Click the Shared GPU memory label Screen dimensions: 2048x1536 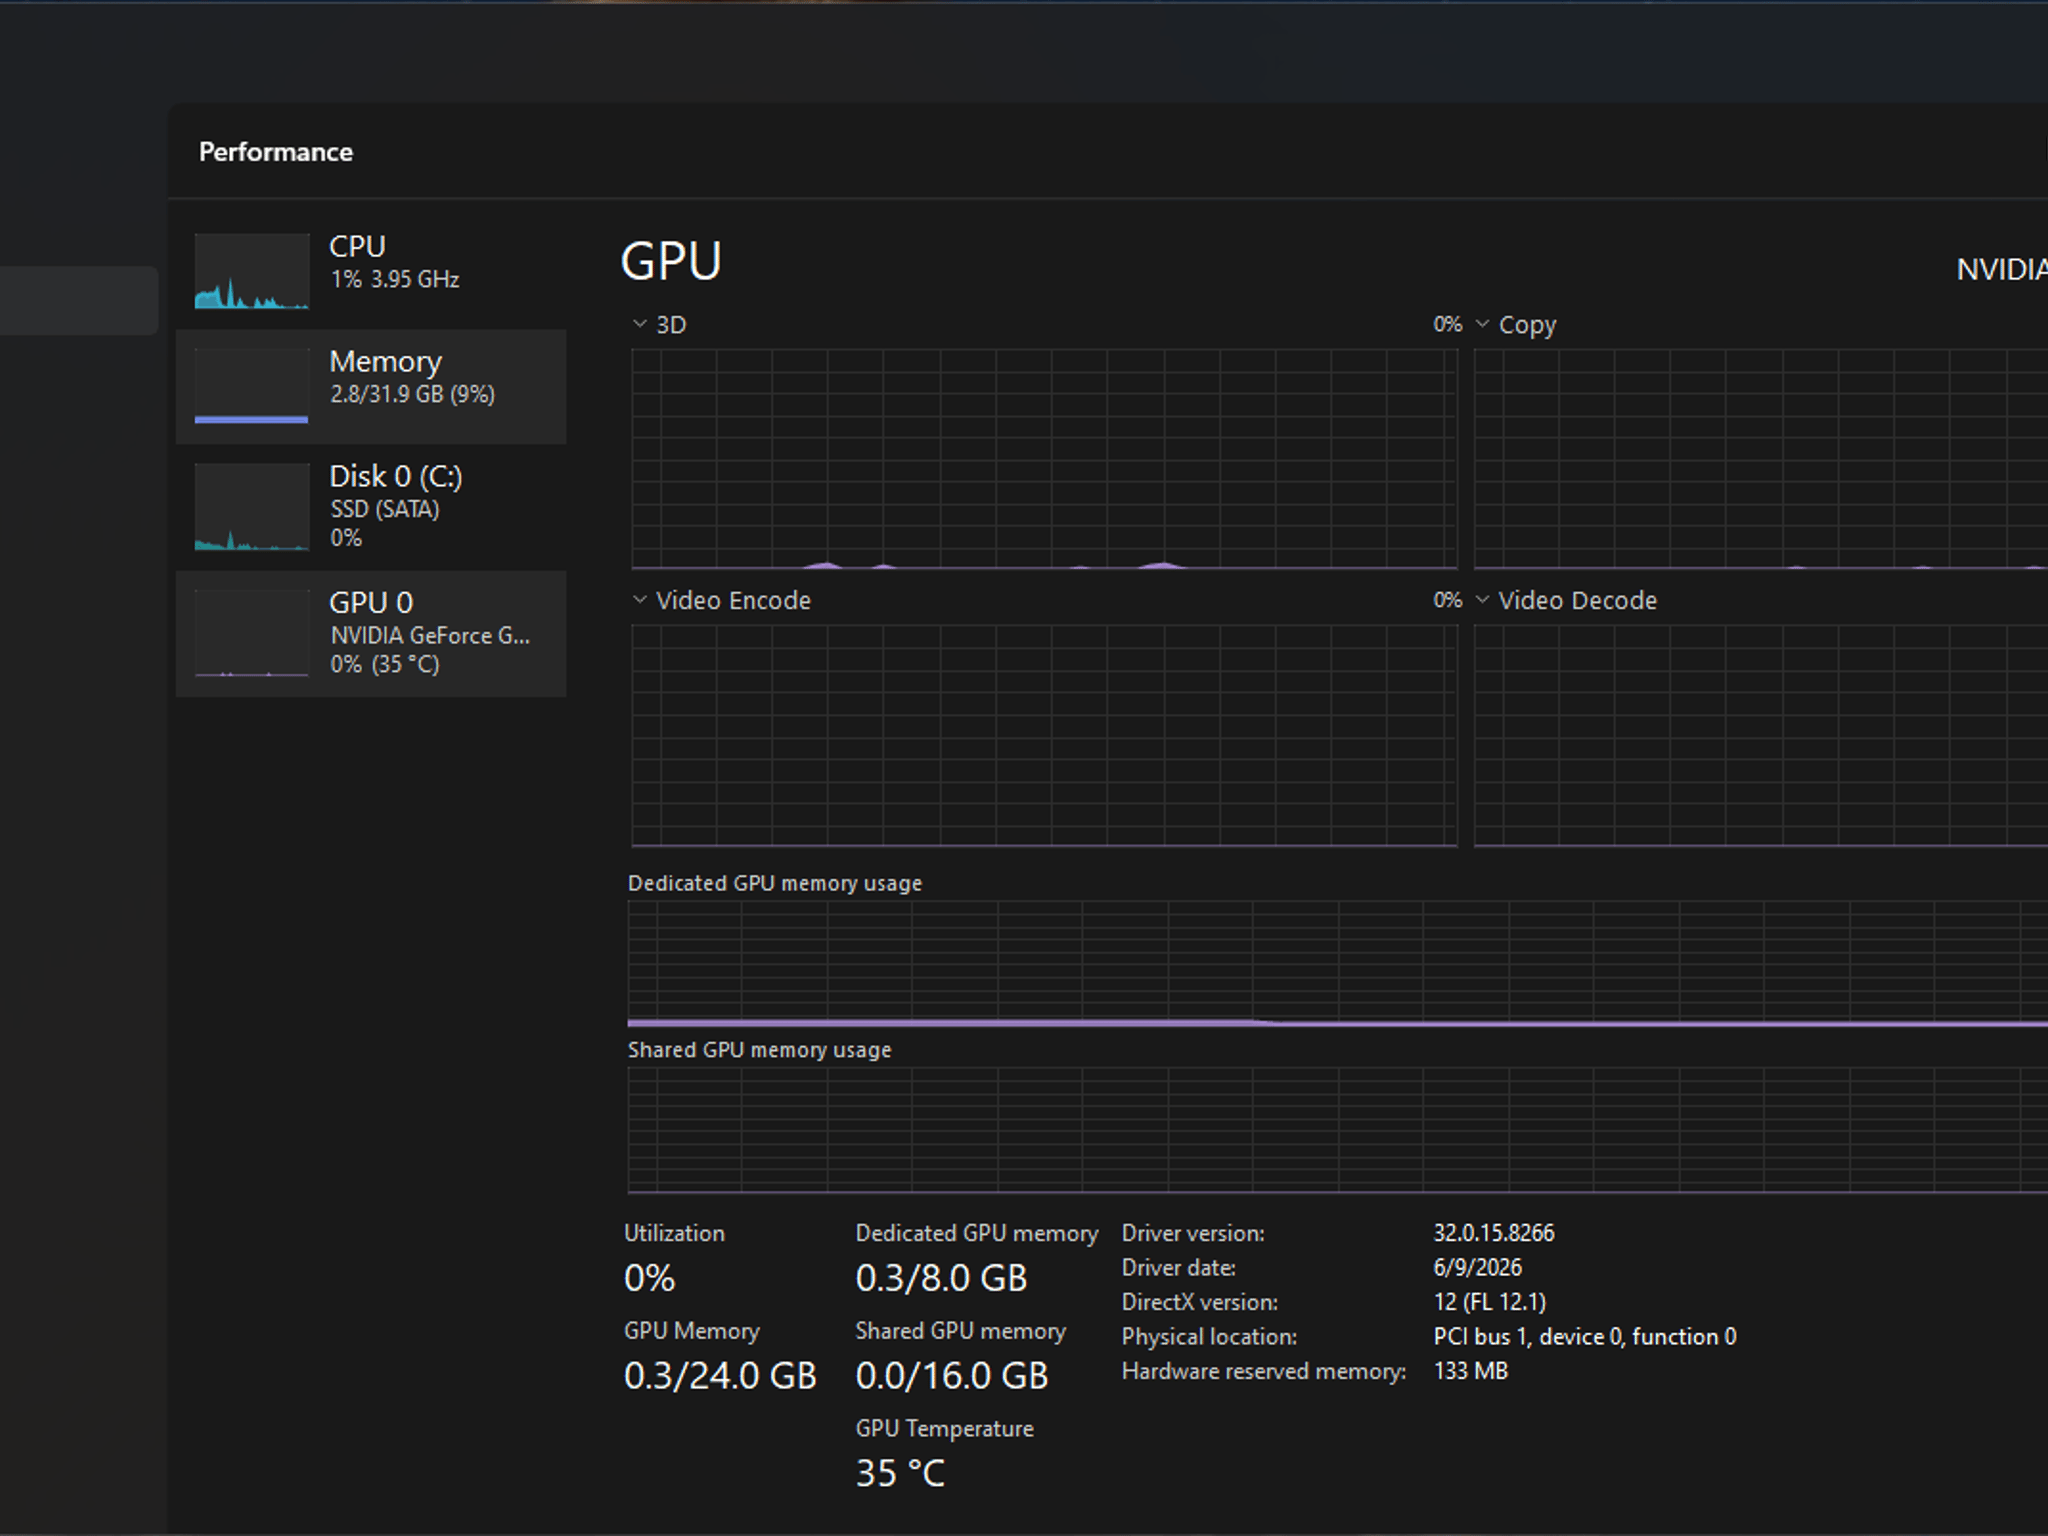tap(961, 1331)
